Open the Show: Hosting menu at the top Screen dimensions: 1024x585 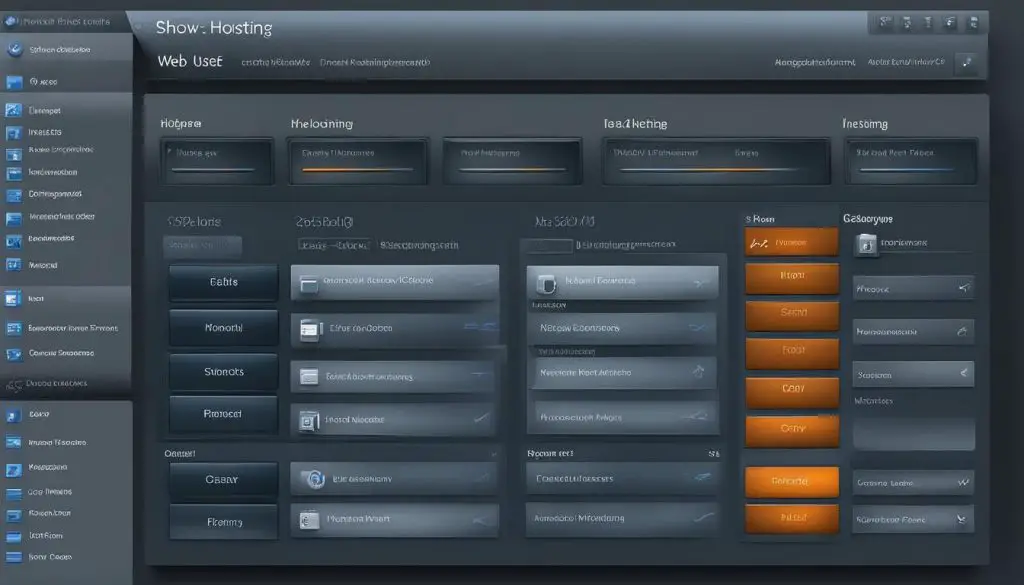tap(213, 27)
